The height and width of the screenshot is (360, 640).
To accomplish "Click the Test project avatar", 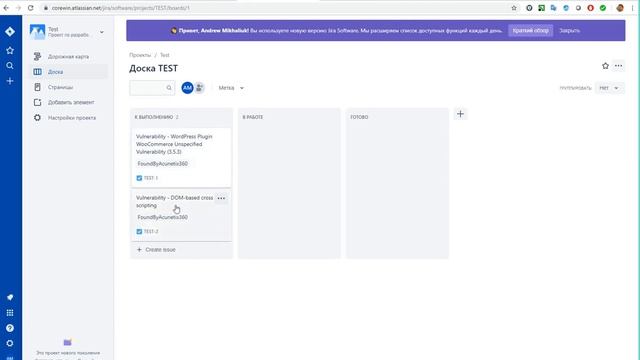I will (x=37, y=32).
